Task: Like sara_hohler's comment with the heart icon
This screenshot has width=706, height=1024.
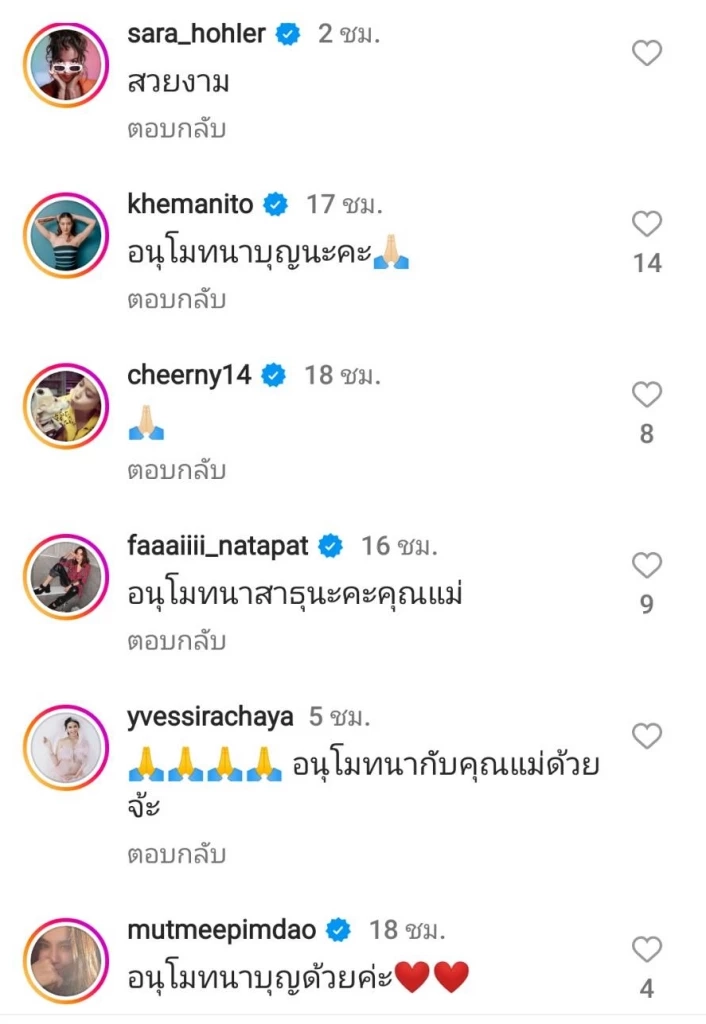Action: point(646,50)
